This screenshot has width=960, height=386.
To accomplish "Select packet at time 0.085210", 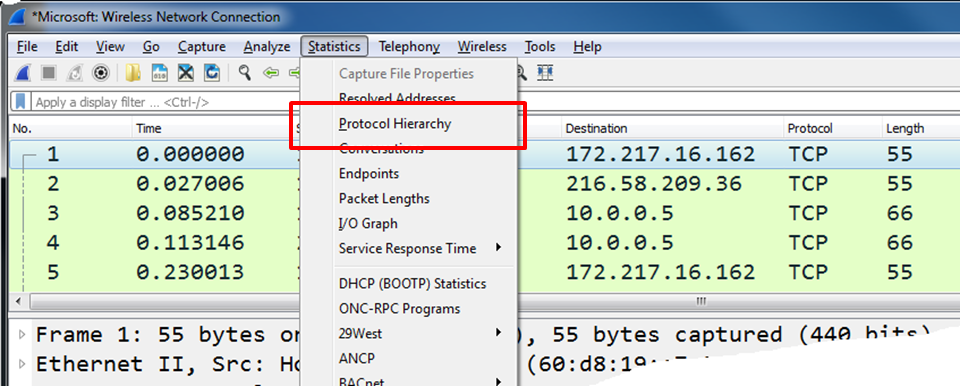I will pos(484,213).
